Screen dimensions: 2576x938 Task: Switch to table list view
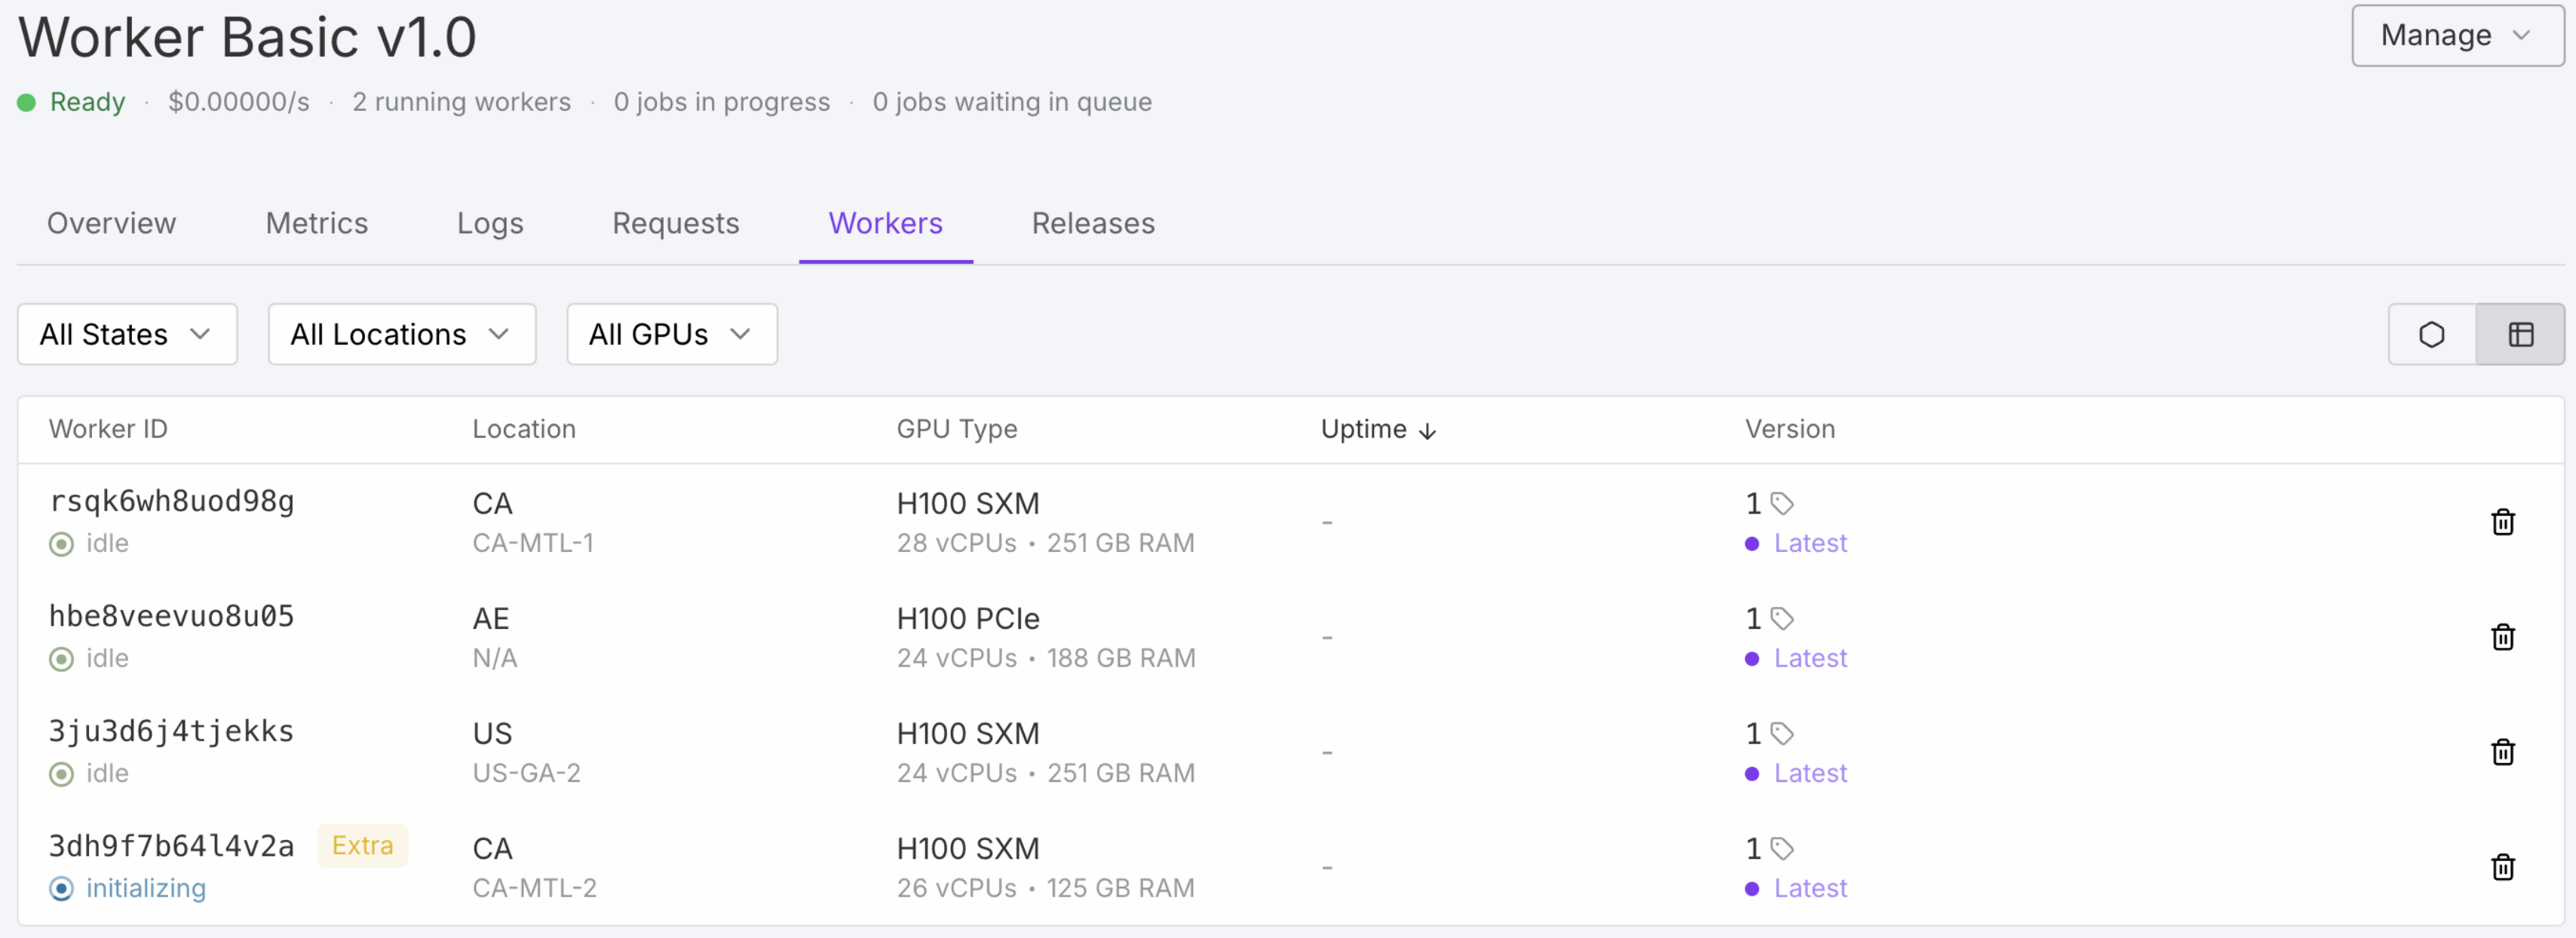[2520, 334]
